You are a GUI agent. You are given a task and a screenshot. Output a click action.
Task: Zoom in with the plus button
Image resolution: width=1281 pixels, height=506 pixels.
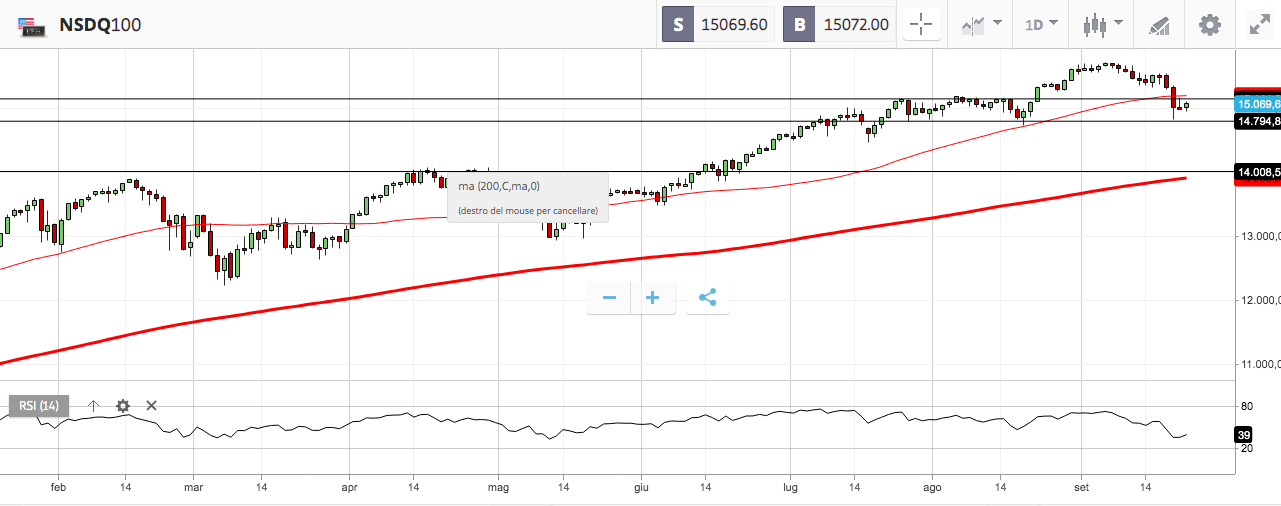pos(653,298)
